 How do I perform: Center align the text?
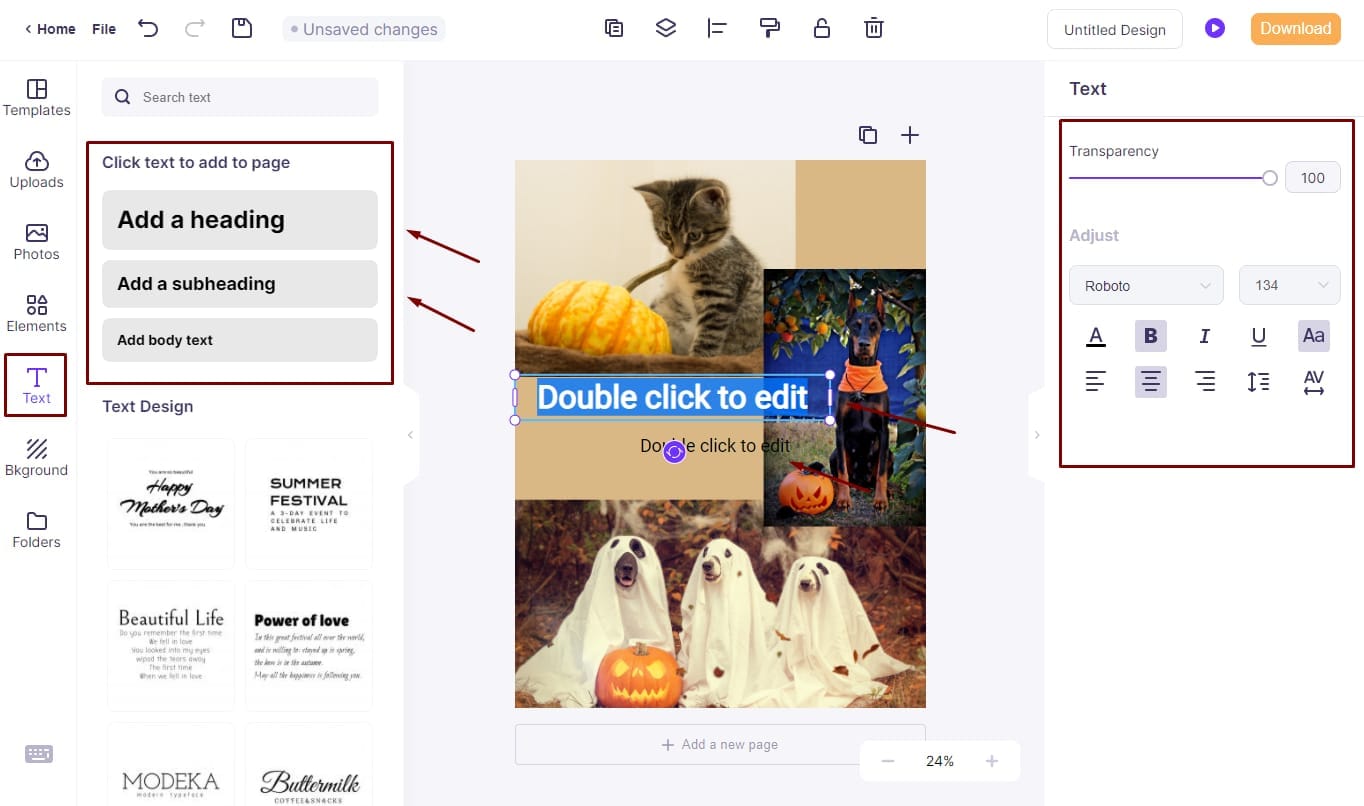tap(1151, 381)
